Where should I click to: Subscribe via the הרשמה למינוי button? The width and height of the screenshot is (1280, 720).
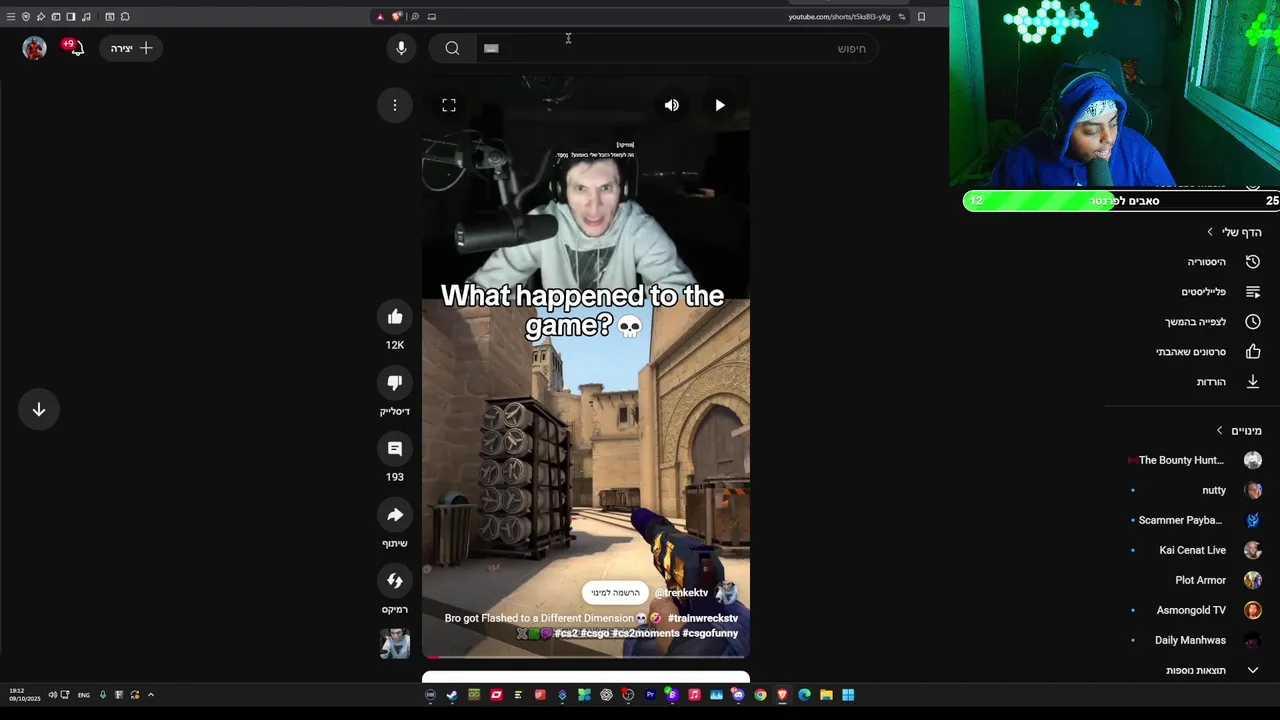[615, 593]
